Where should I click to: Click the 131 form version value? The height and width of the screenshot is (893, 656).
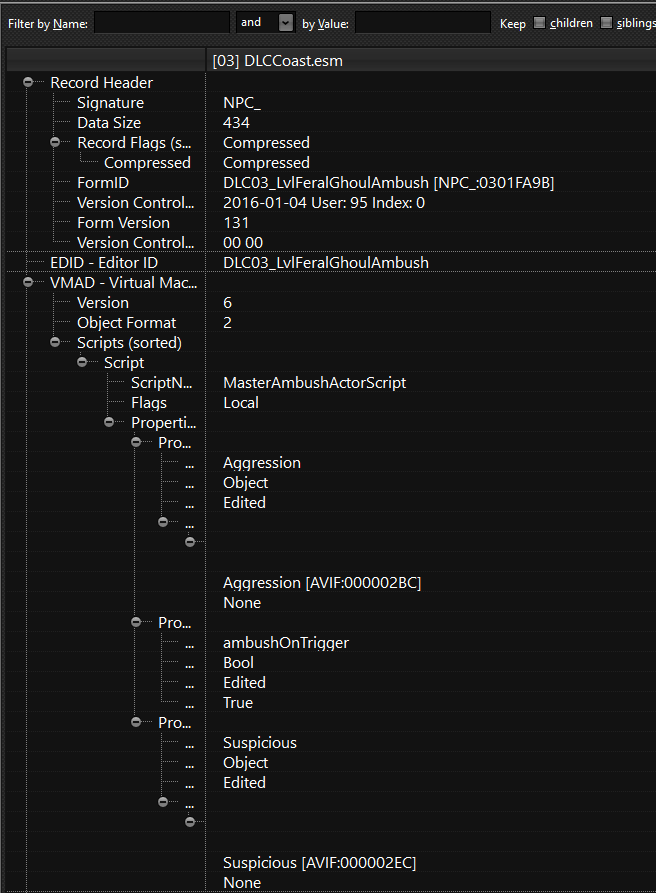[x=236, y=223]
